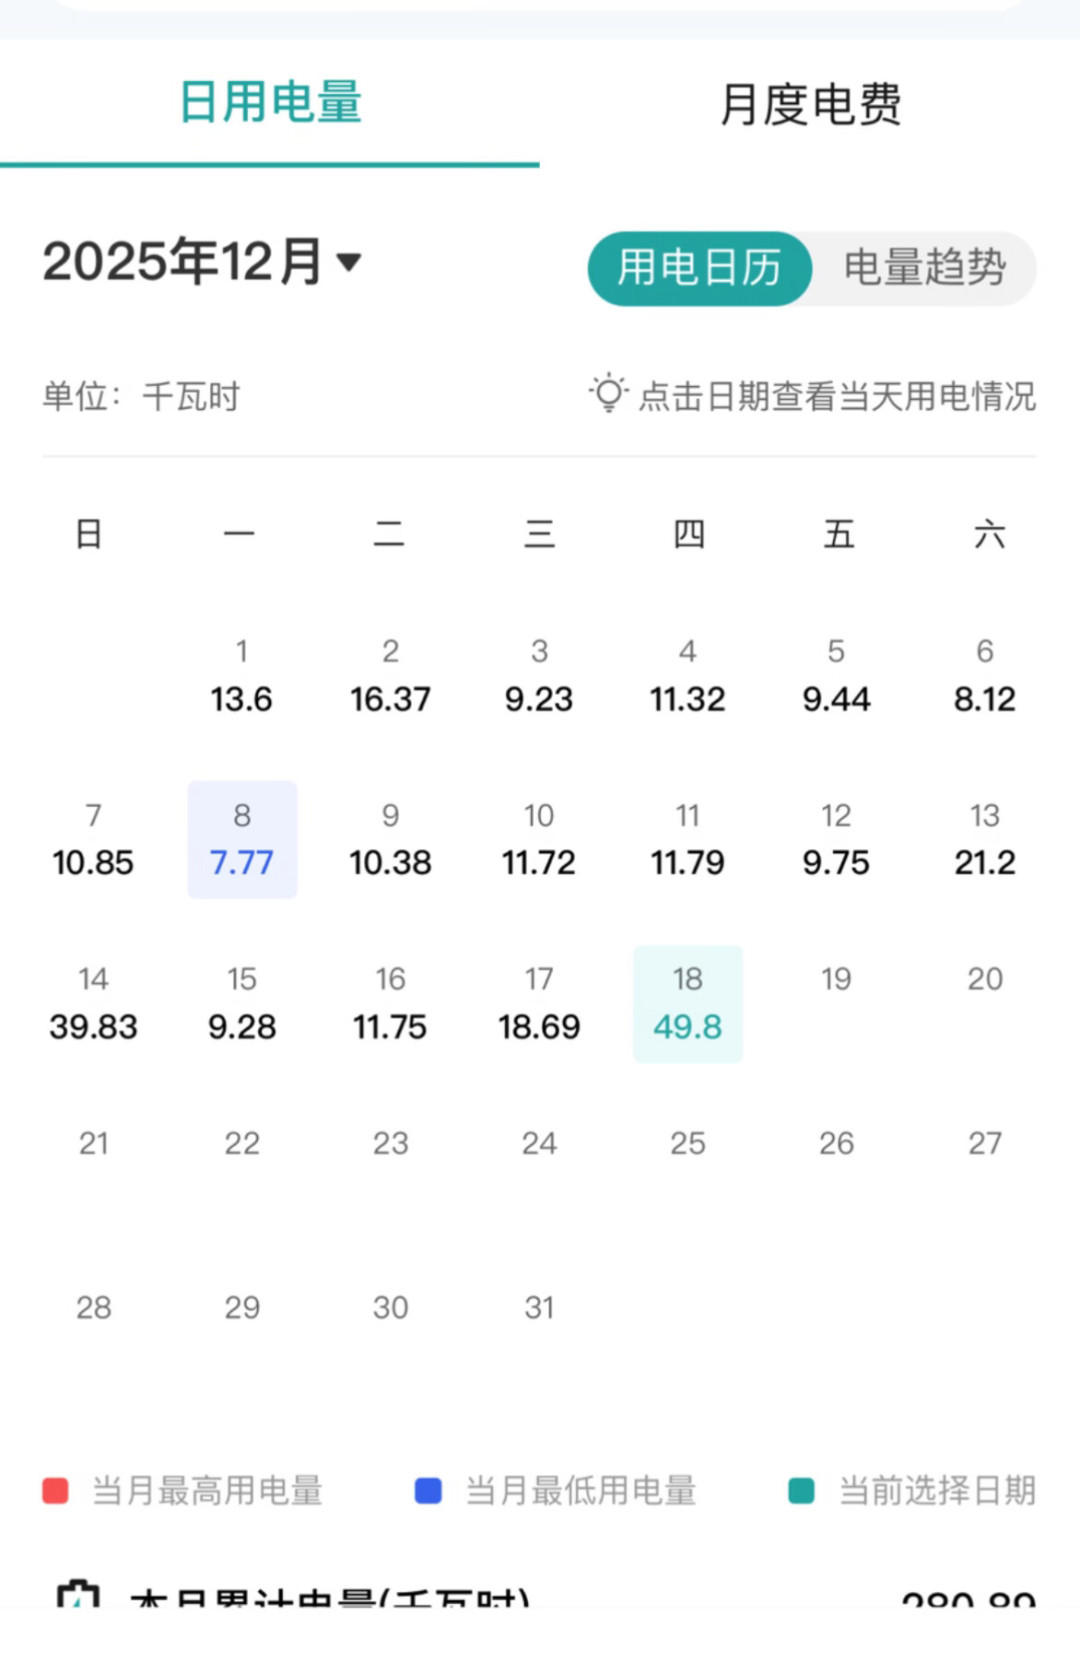The image size is (1080, 1662).
Task: Open the 2025年12月 month dropdown arrow
Action: [x=349, y=262]
